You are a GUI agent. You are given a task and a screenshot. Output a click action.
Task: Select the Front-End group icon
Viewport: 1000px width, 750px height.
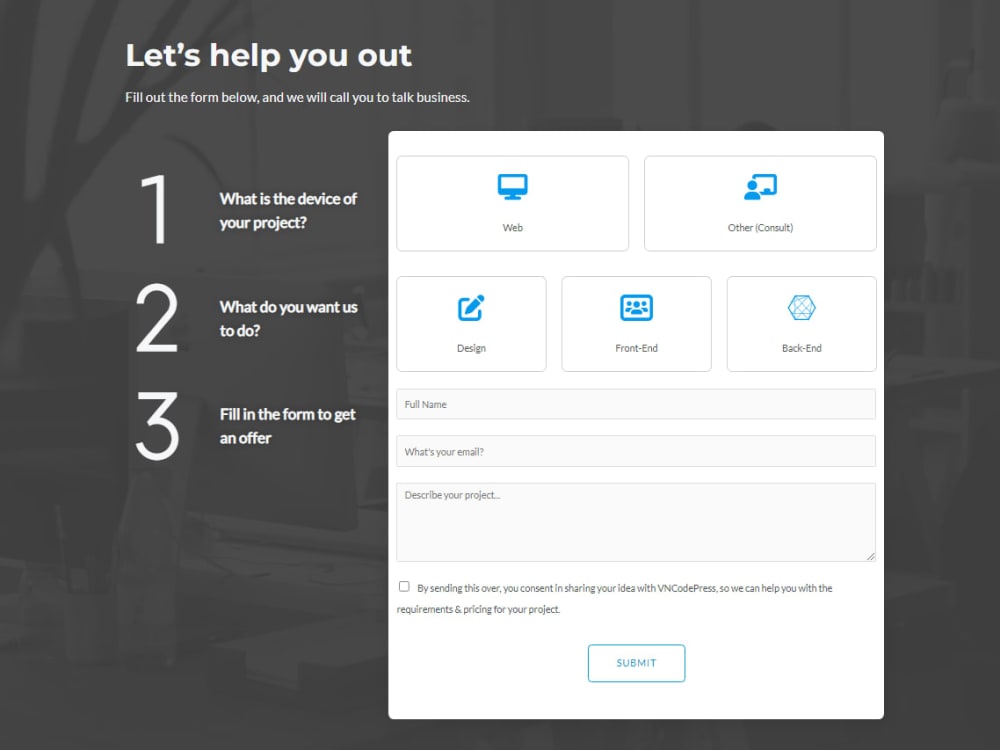(636, 307)
